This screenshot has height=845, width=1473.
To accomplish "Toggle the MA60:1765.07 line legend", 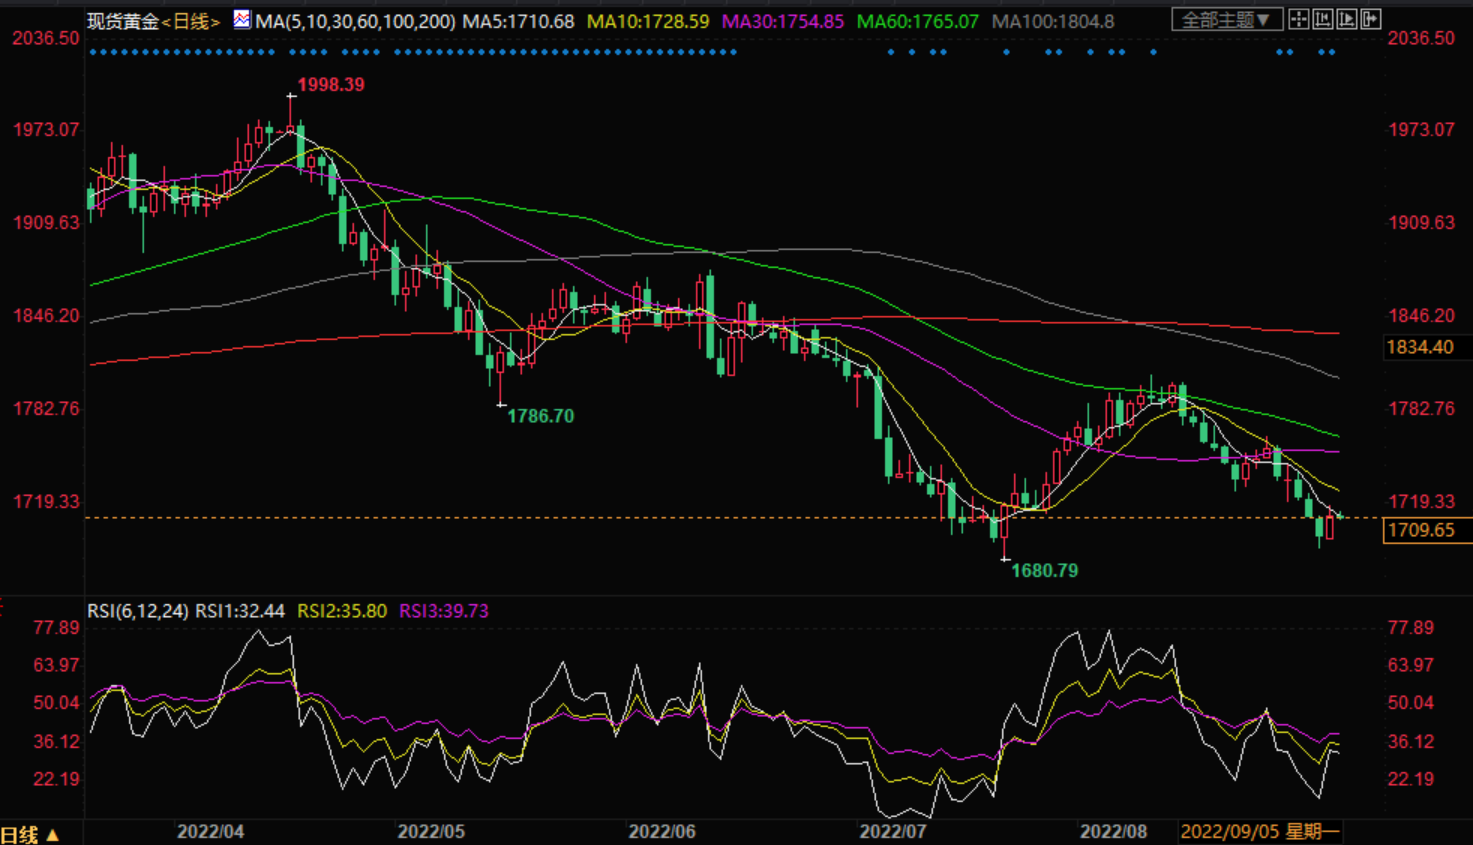I will coord(918,21).
